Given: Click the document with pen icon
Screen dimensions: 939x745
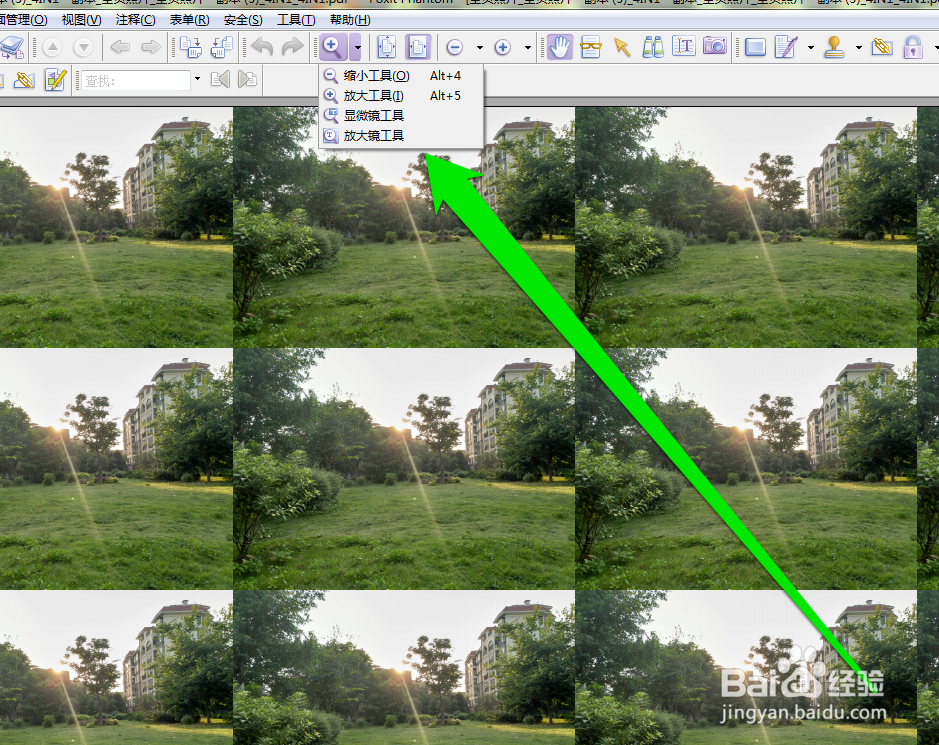Looking at the screenshot, I should [786, 47].
